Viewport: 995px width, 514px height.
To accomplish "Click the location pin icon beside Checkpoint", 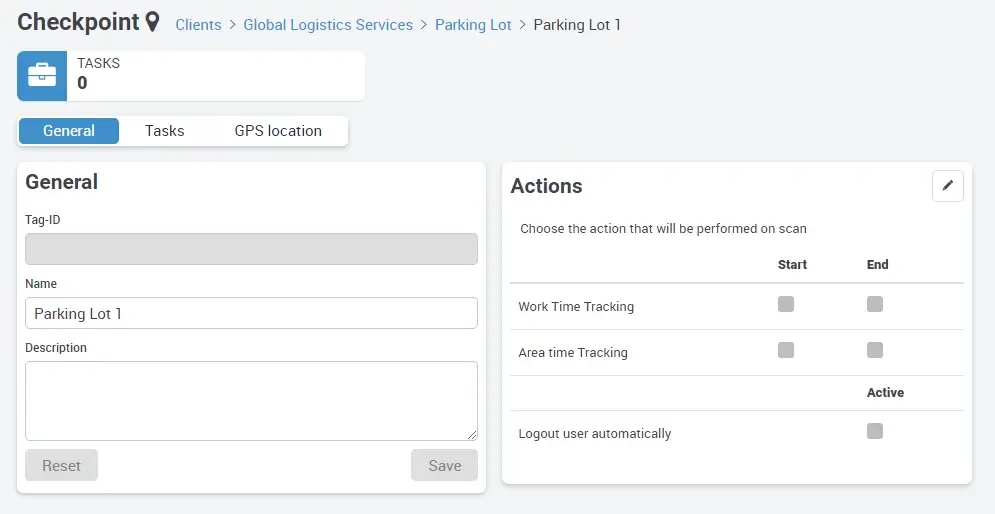I will pos(152,22).
